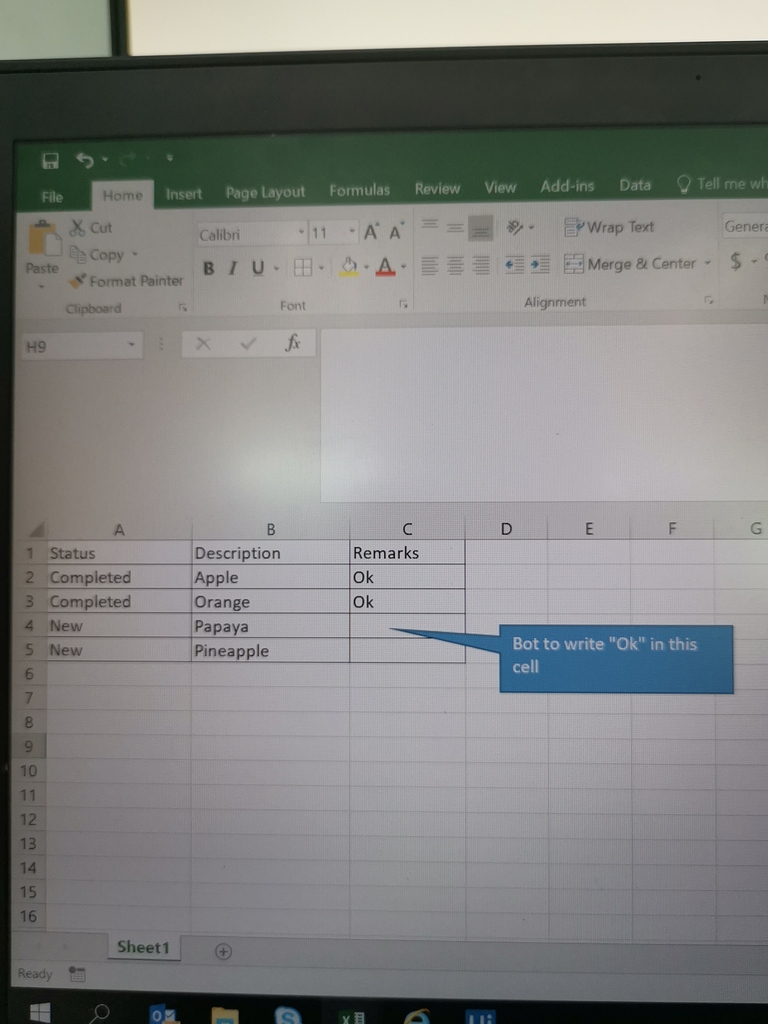Toggle Middle Align

pyautogui.click(x=455, y=227)
